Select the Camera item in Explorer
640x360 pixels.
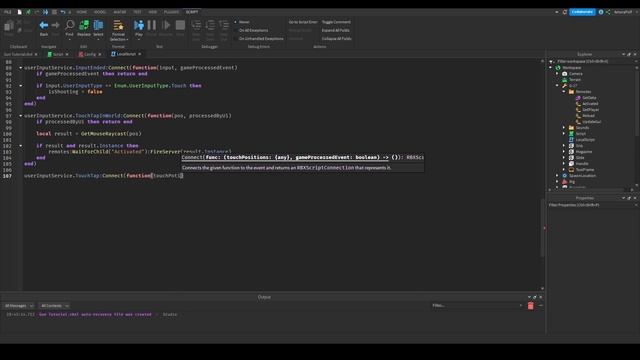[x=576, y=74]
